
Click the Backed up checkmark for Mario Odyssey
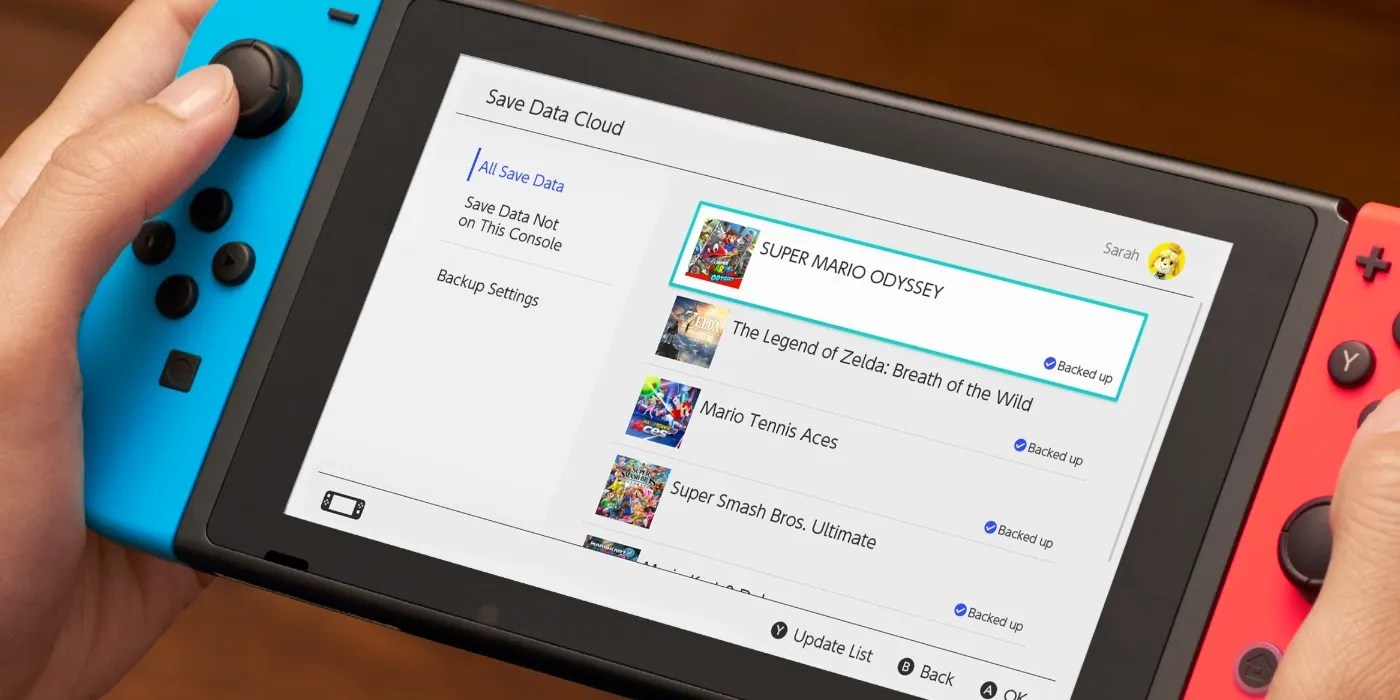[1050, 364]
